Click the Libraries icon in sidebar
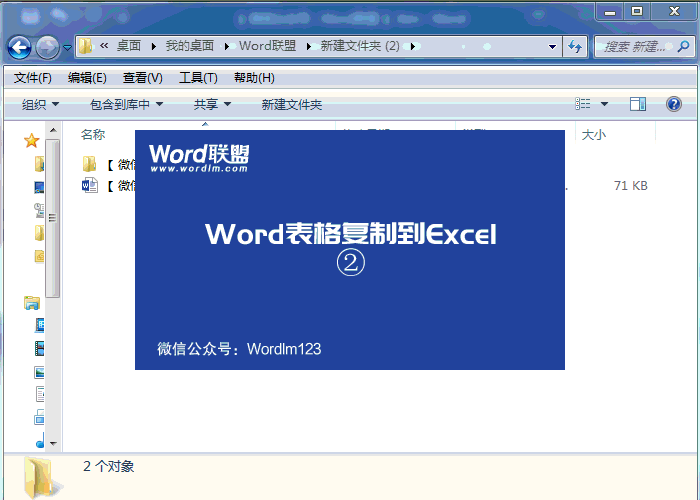Image resolution: width=700 pixels, height=500 pixels. [32, 303]
